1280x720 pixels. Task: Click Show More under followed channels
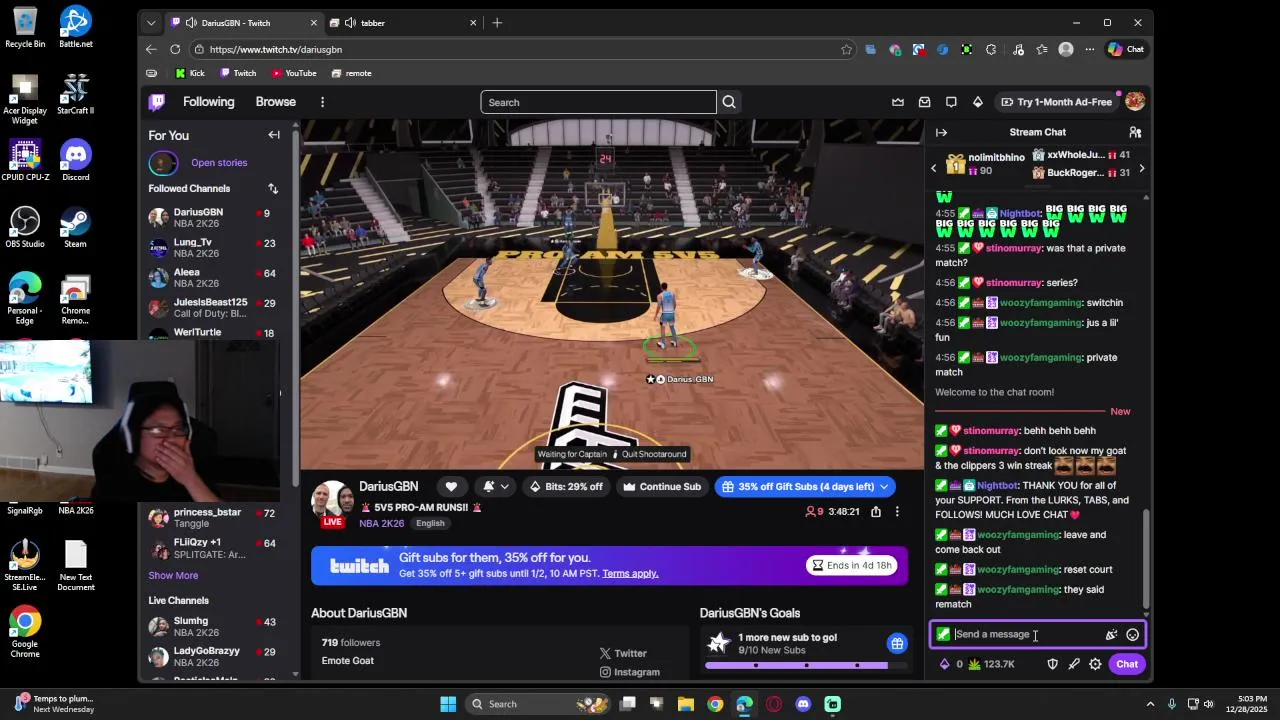pyautogui.click(x=173, y=575)
